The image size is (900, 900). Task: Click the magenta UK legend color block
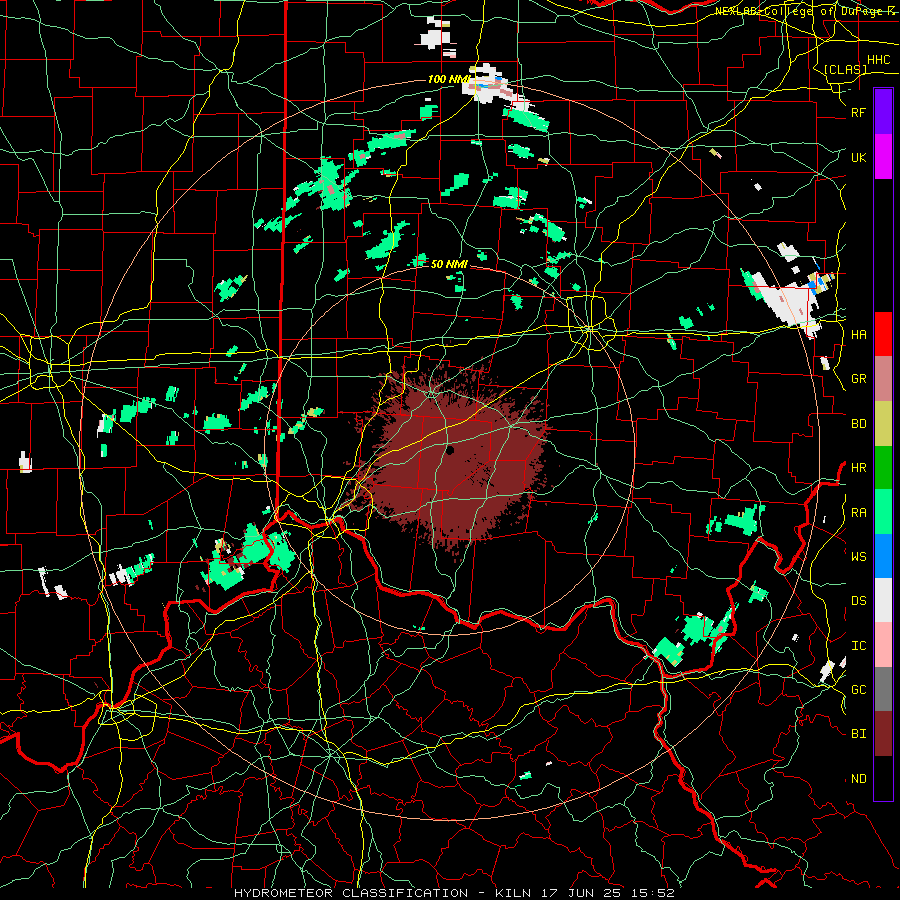click(883, 157)
